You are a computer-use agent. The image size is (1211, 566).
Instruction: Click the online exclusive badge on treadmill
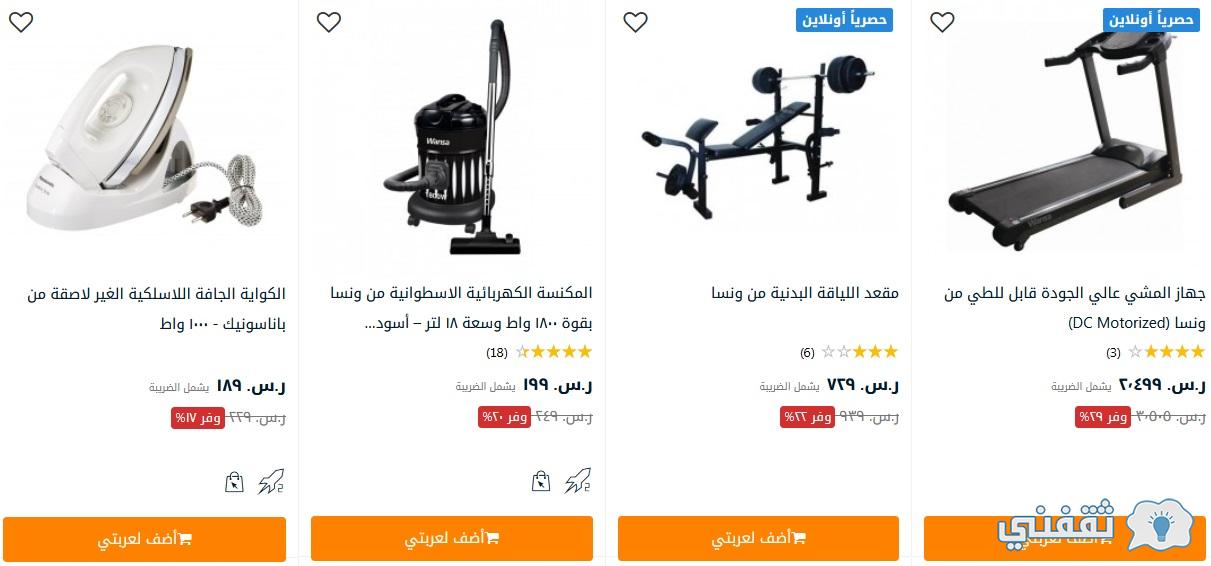pyautogui.click(x=1151, y=20)
